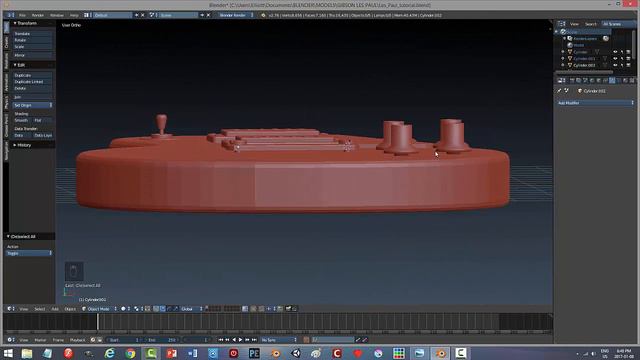The image size is (640, 360).
Task: Click the viewport shading sphere icon
Action: [x=123, y=309]
